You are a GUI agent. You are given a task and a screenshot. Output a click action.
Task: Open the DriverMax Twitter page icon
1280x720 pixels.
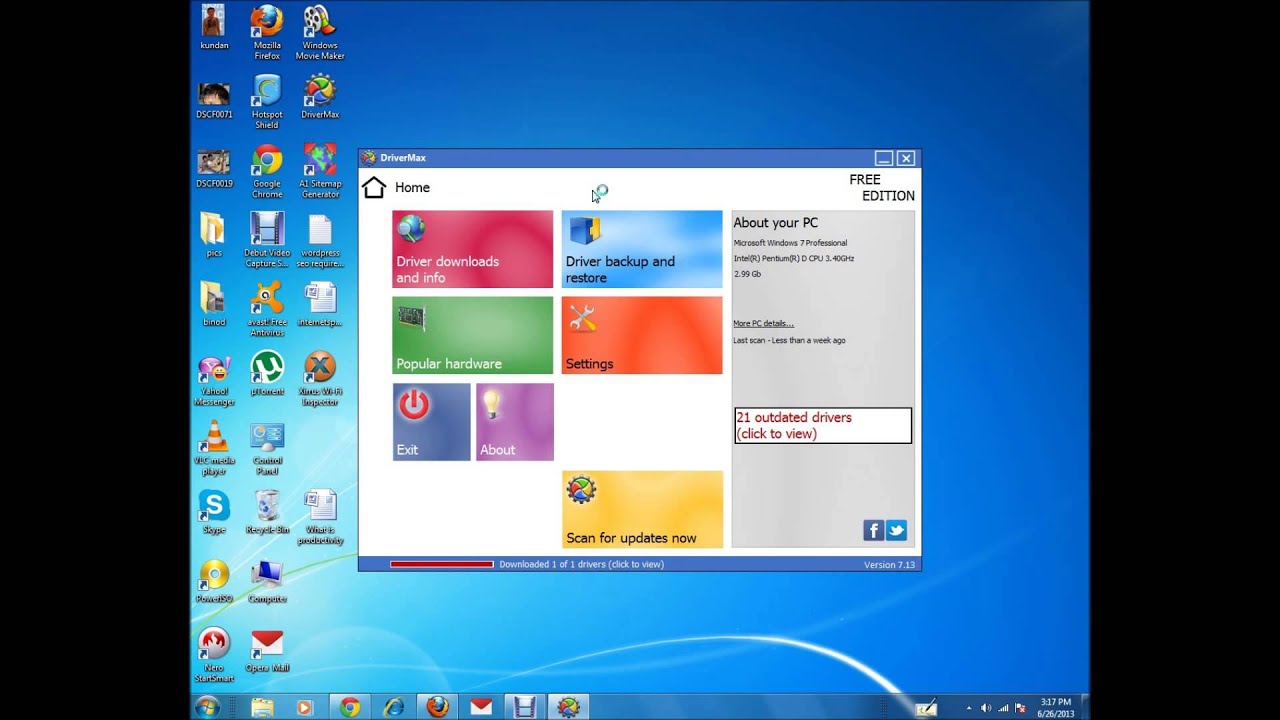[897, 530]
